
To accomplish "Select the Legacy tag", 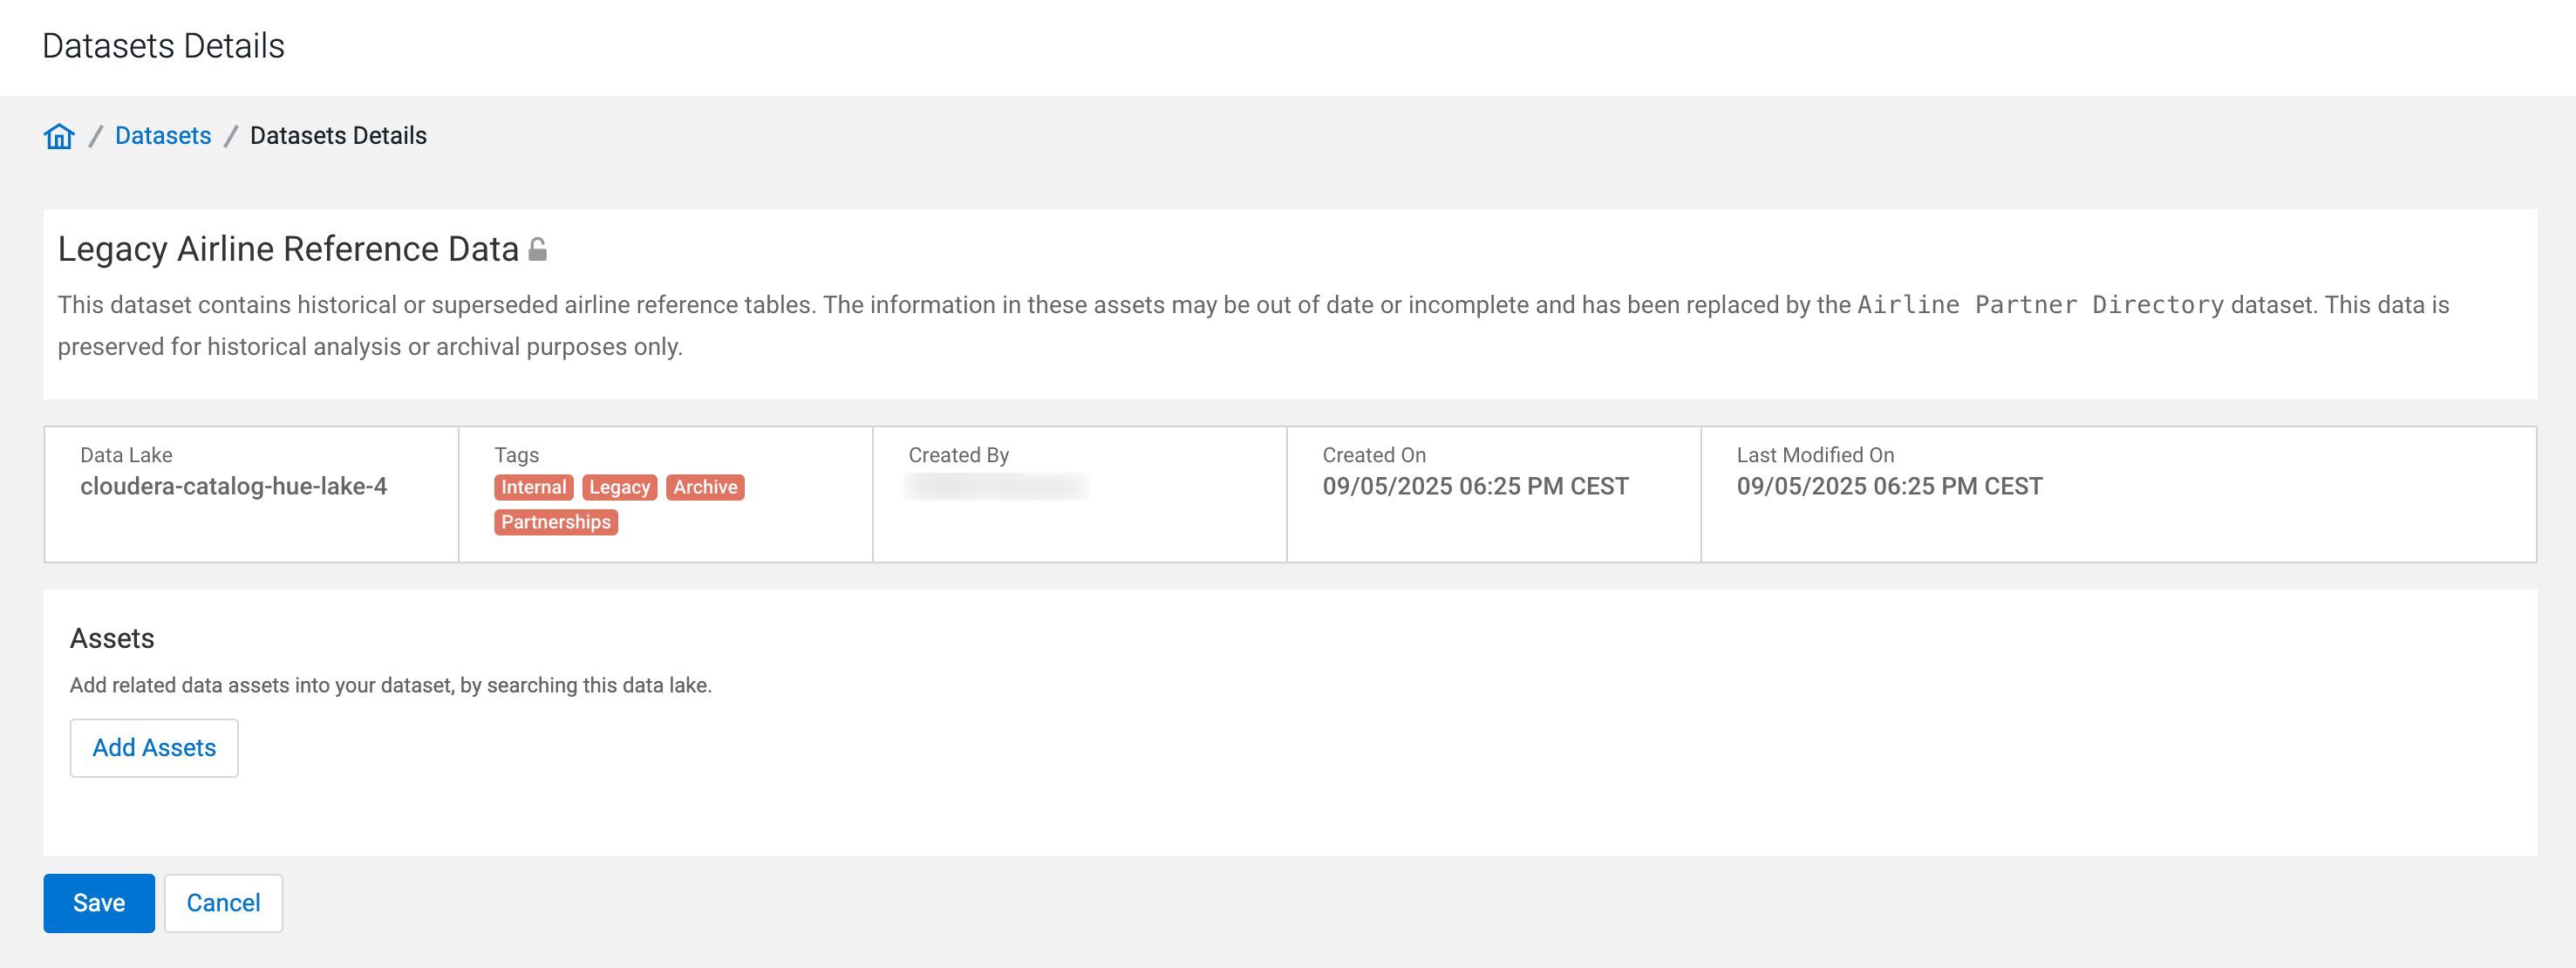I will point(619,487).
